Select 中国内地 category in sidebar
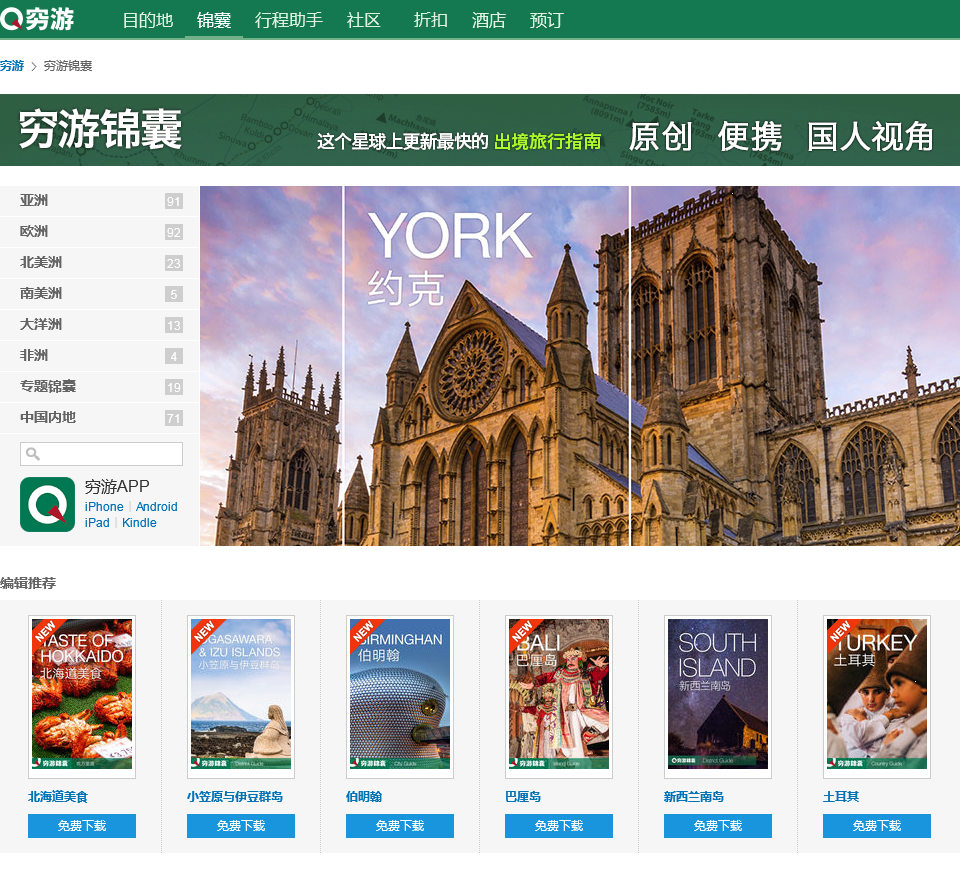The height and width of the screenshot is (873, 960). pos(100,418)
